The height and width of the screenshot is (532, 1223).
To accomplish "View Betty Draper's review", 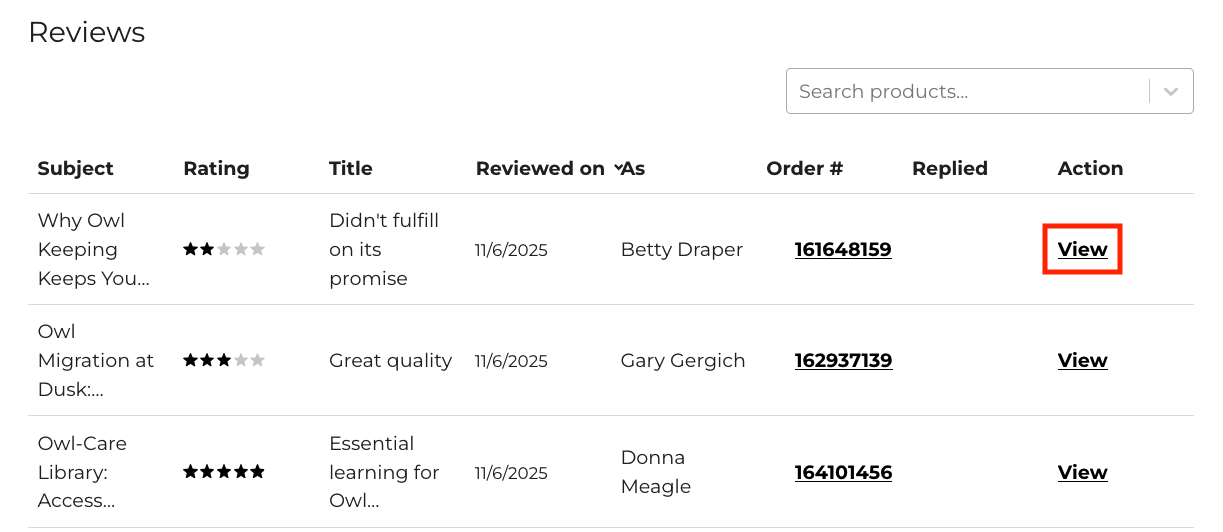I will click(x=1082, y=249).
